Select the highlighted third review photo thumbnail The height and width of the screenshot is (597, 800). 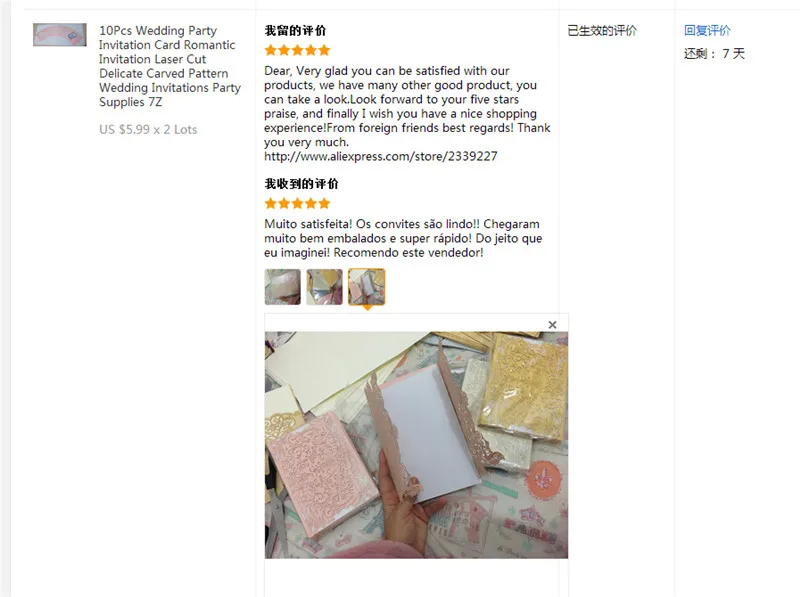[x=367, y=287]
